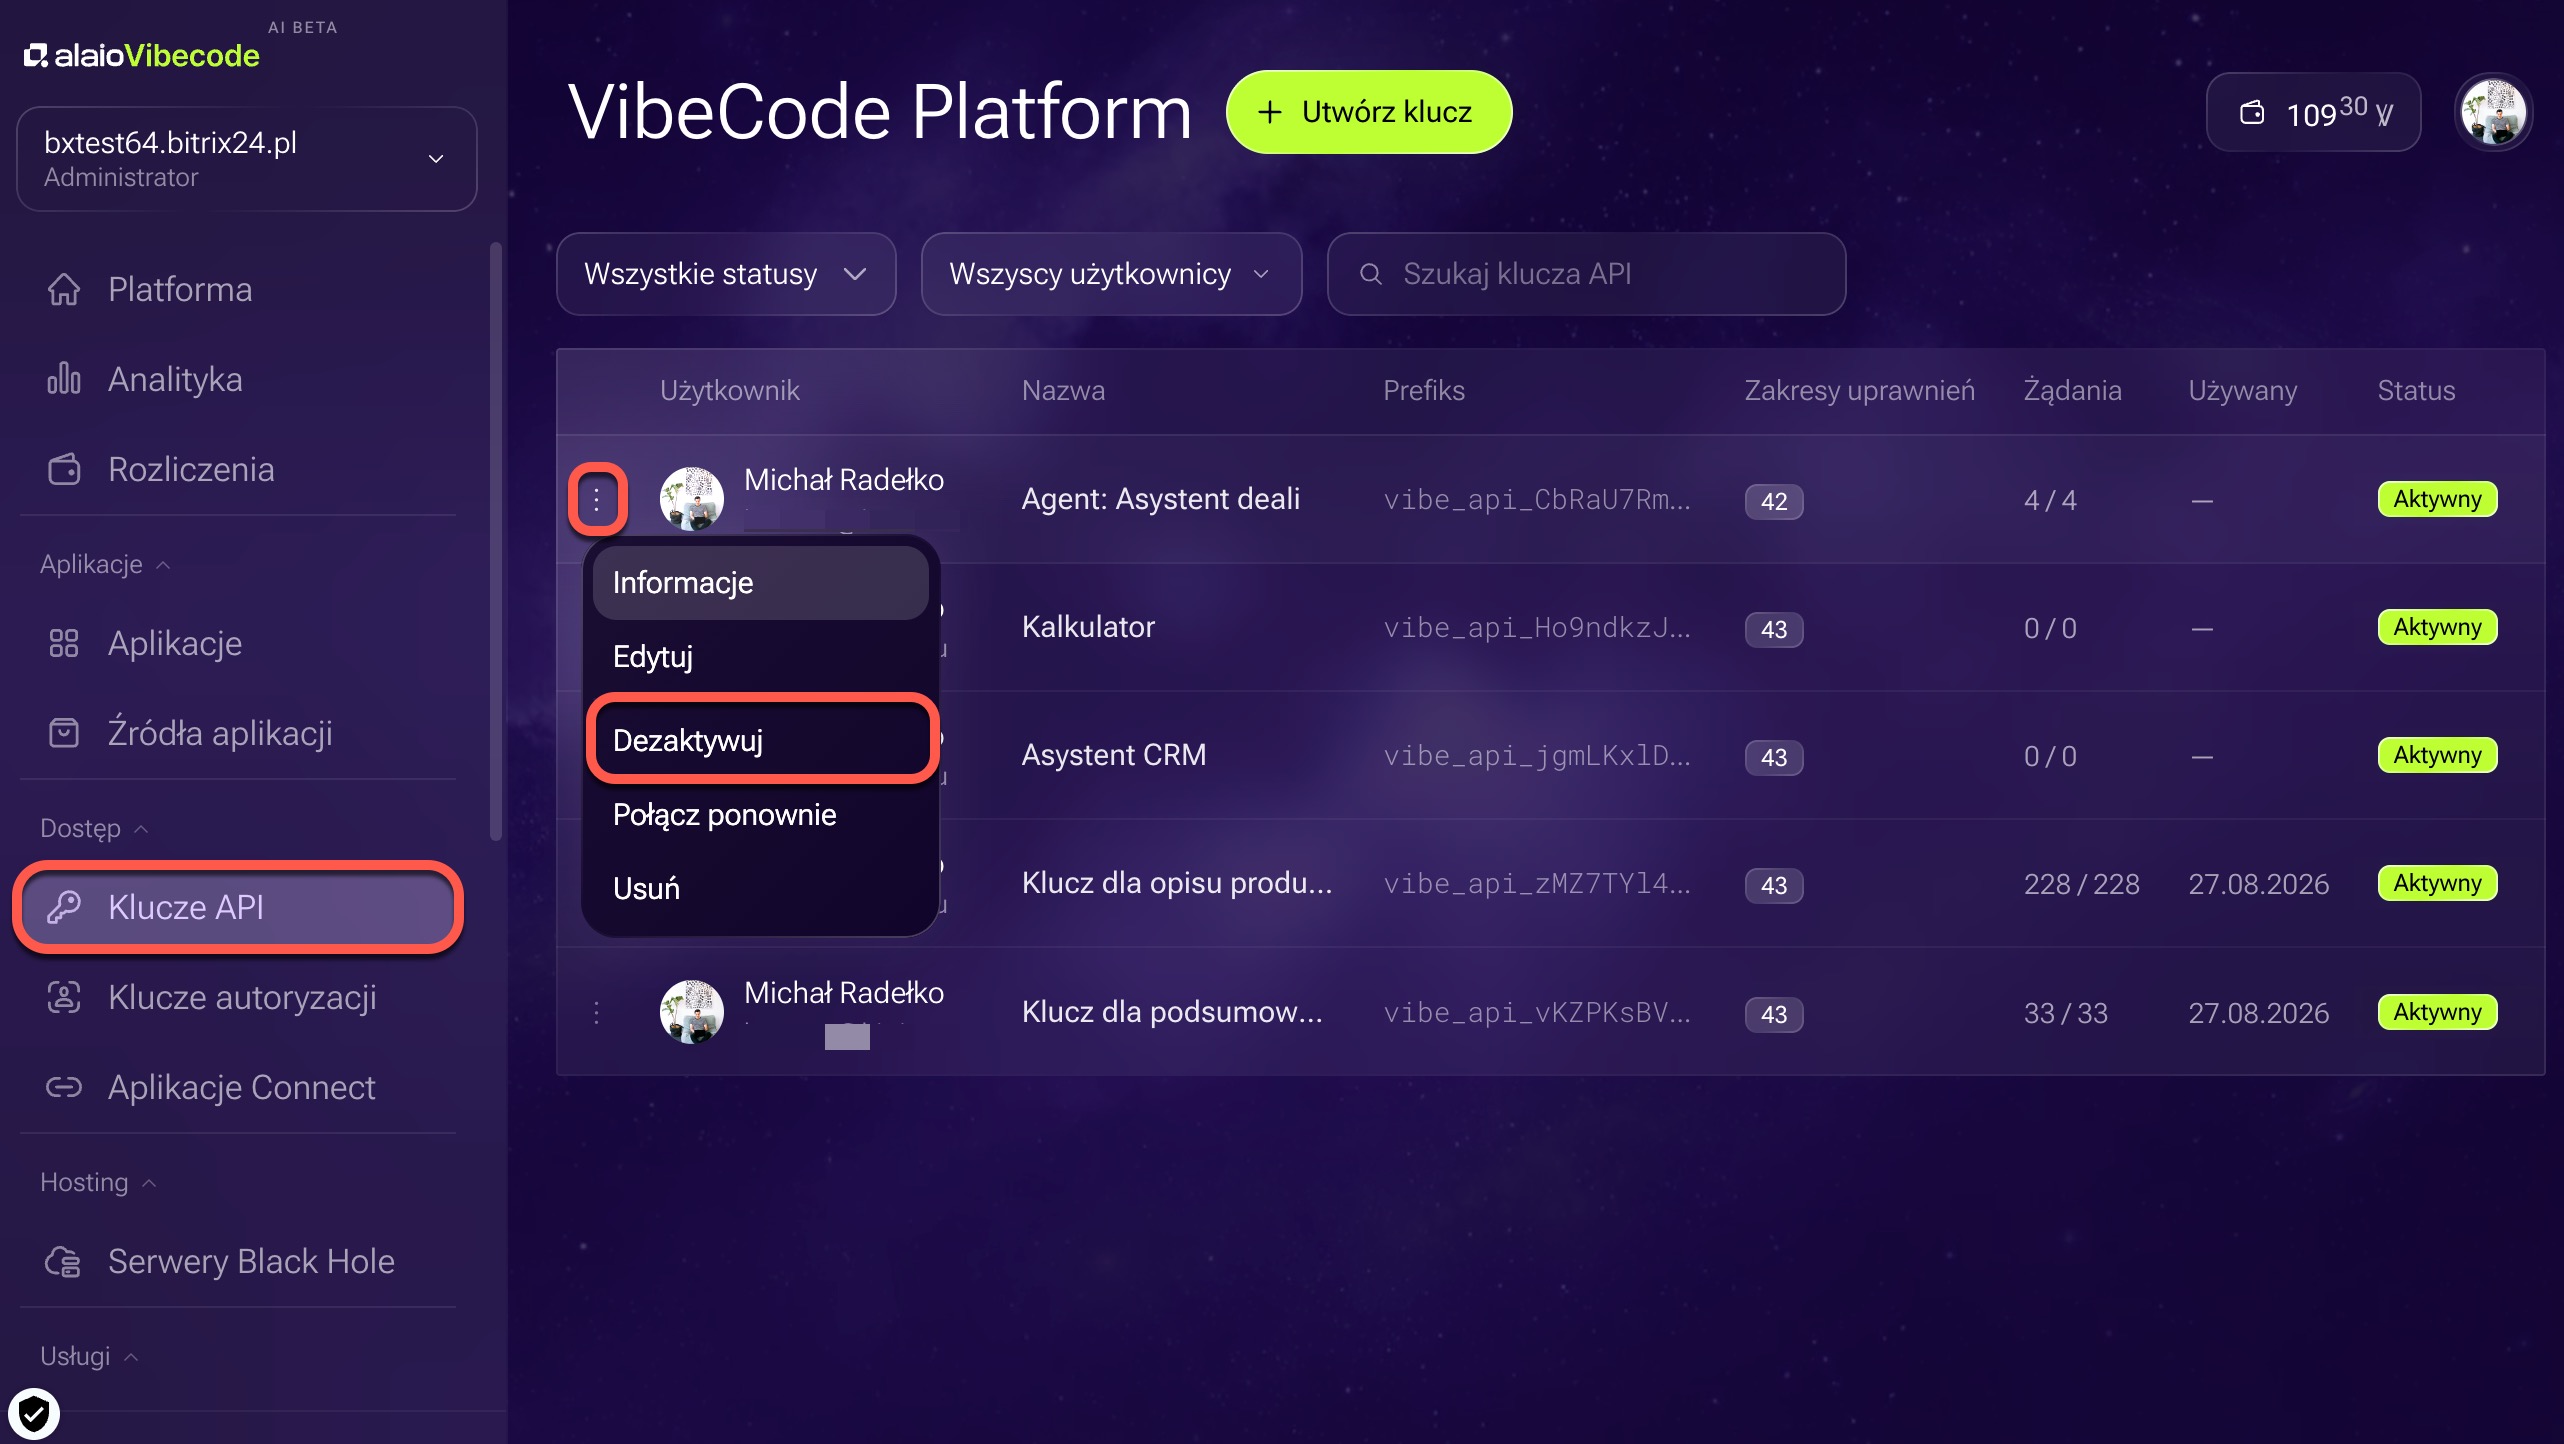2564x1444 pixels.
Task: Choose Edytuj in the key menu
Action: 761,657
